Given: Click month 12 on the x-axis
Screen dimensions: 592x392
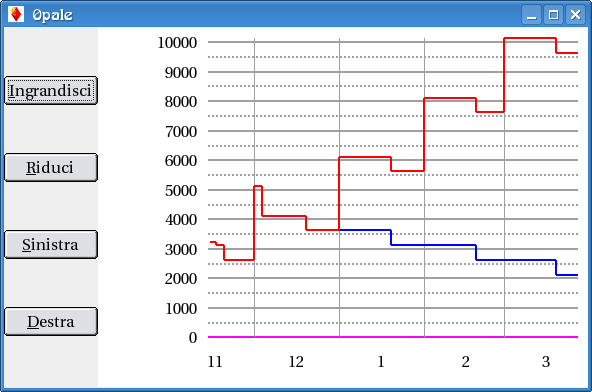Looking at the screenshot, I should (296, 362).
